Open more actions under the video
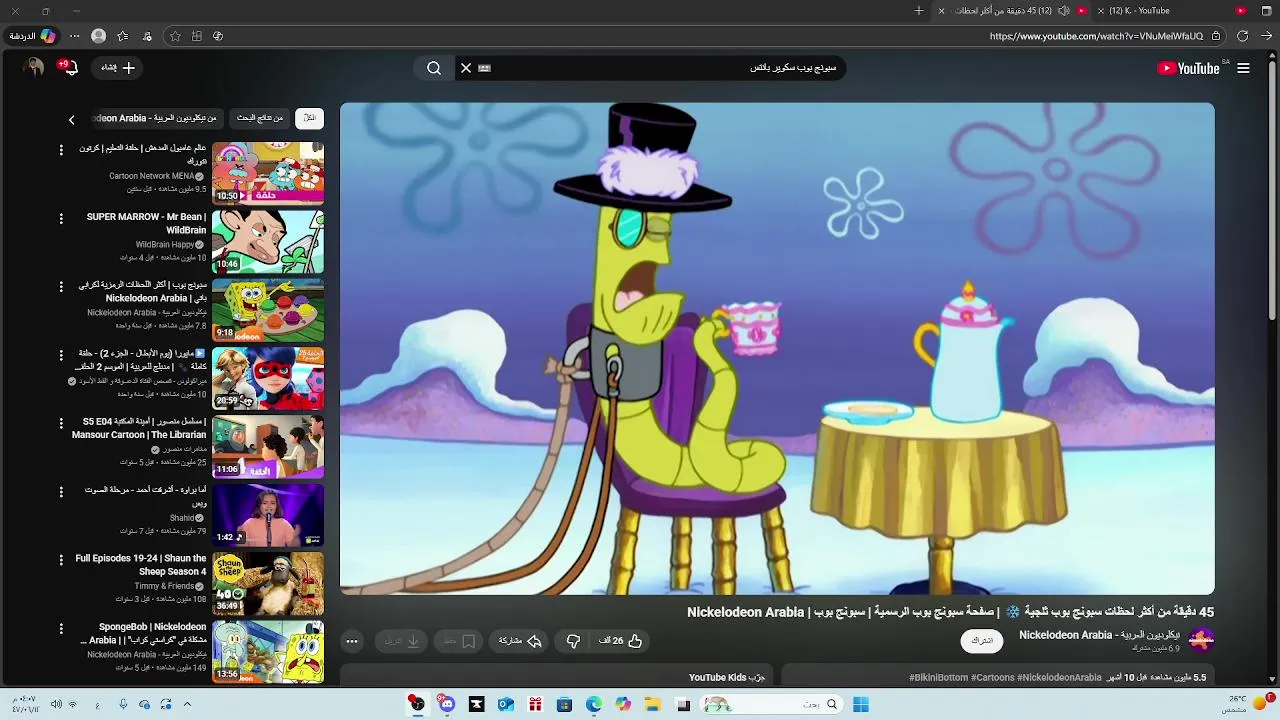The image size is (1280, 720). [352, 641]
